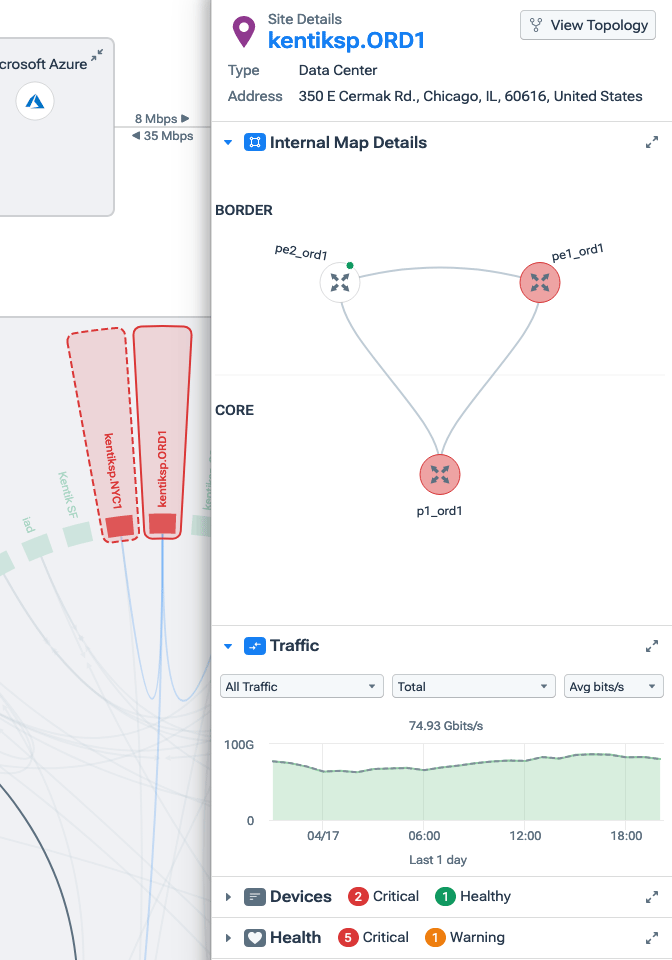Screen dimensions: 672x960
Task: Click the Microsoft Azure cloud logo
Action: coord(35,100)
